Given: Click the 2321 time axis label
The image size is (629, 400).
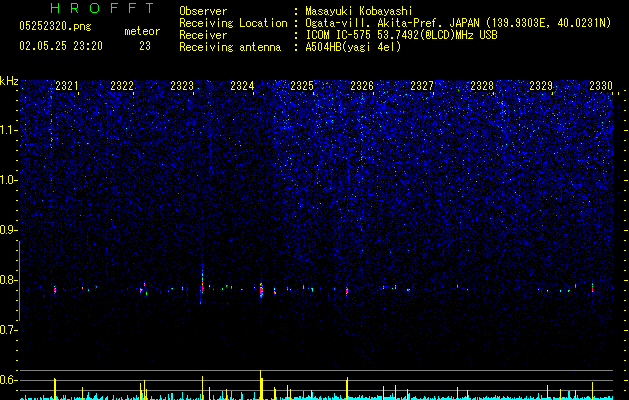Looking at the screenshot, I should pos(67,86).
